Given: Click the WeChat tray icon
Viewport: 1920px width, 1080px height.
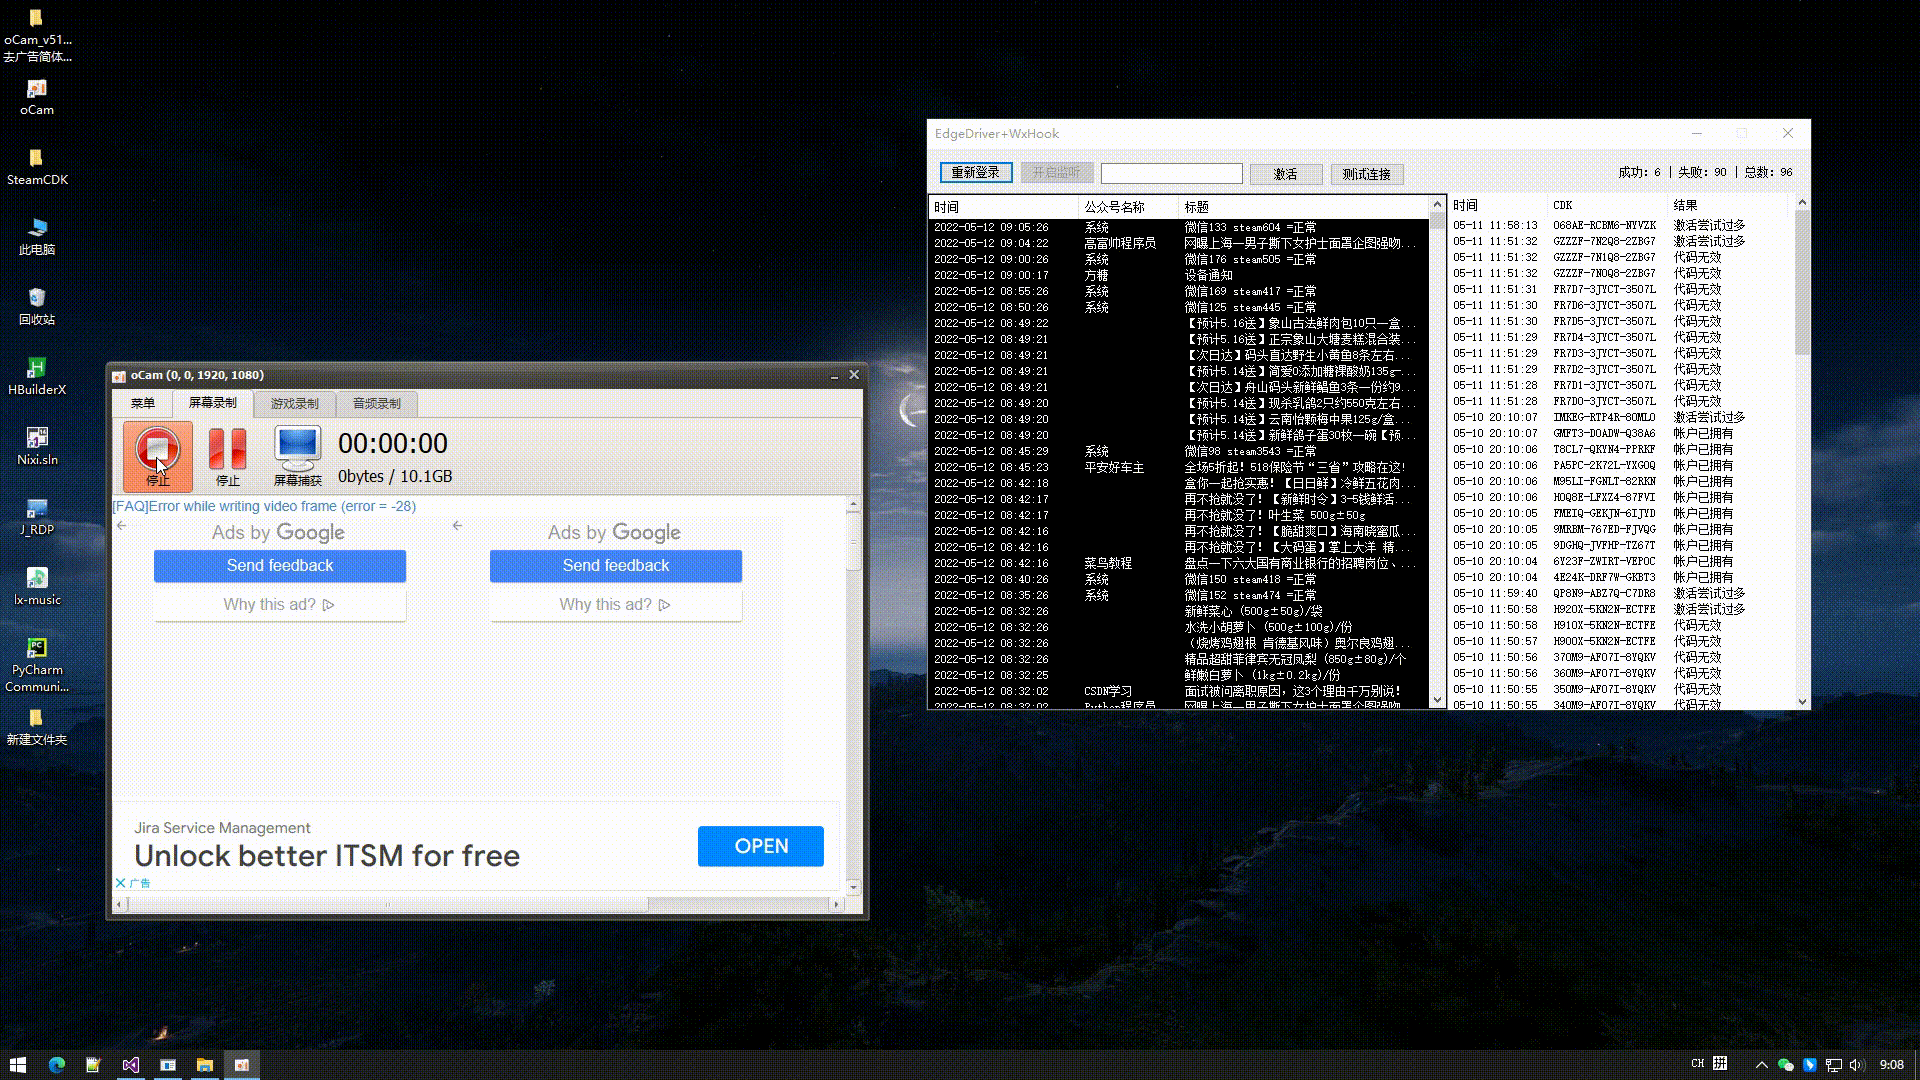Looking at the screenshot, I should (1785, 1065).
